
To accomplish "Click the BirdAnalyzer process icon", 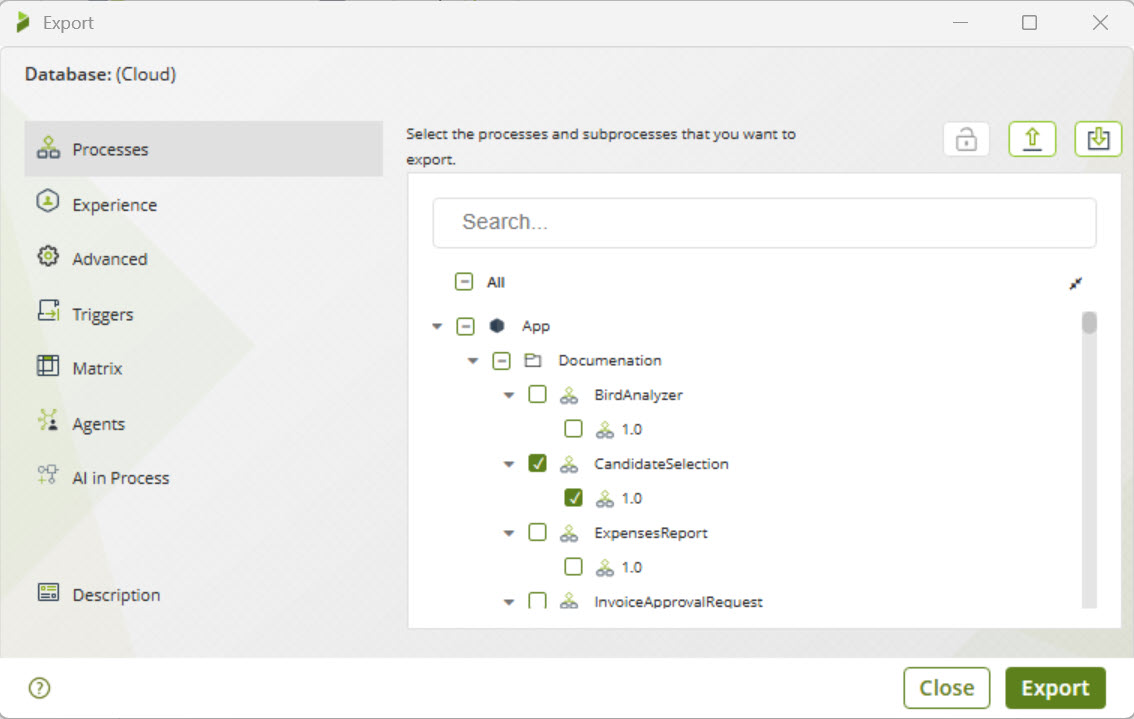I will [x=569, y=395].
